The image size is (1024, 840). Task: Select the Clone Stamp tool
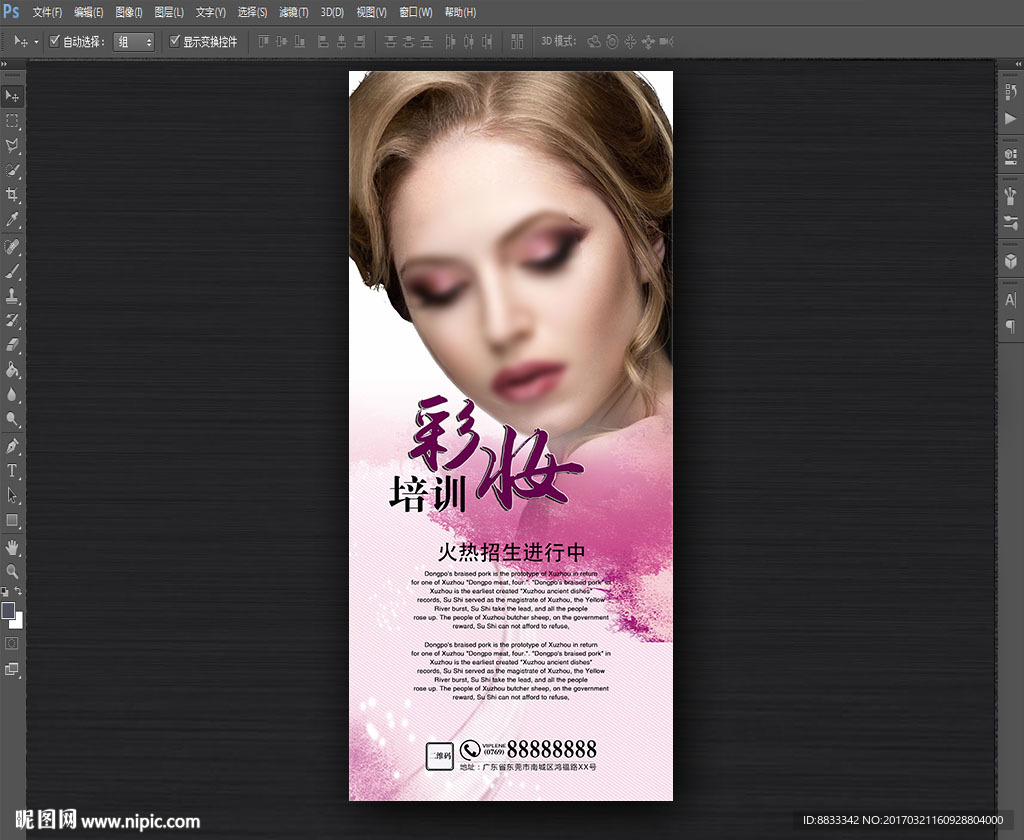(13, 296)
